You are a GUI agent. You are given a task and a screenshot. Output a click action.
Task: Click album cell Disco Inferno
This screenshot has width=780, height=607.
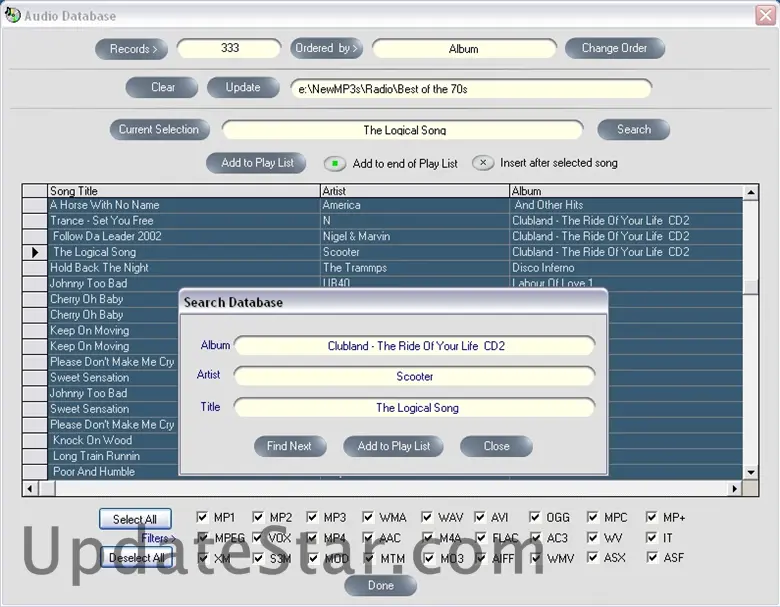(x=626, y=268)
